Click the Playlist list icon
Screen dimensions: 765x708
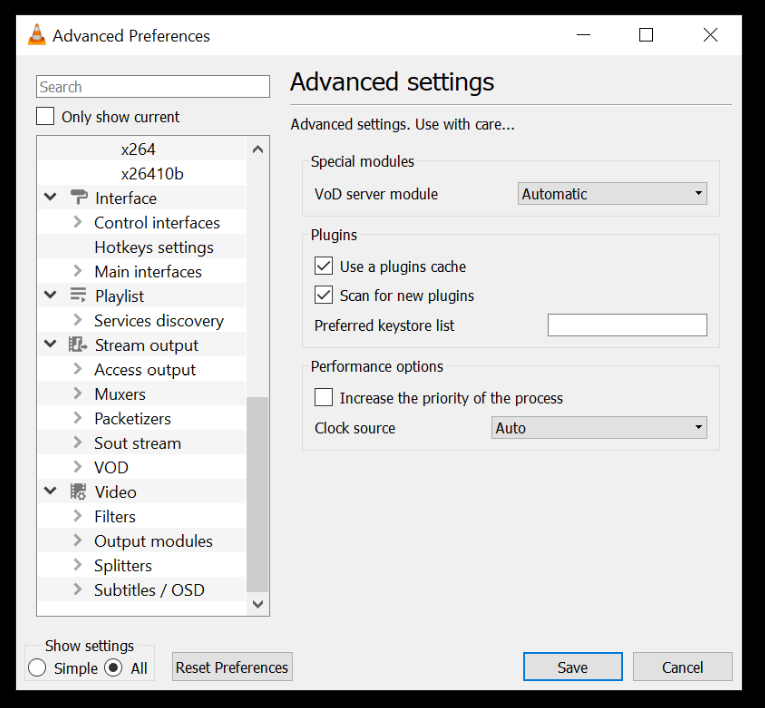point(78,296)
